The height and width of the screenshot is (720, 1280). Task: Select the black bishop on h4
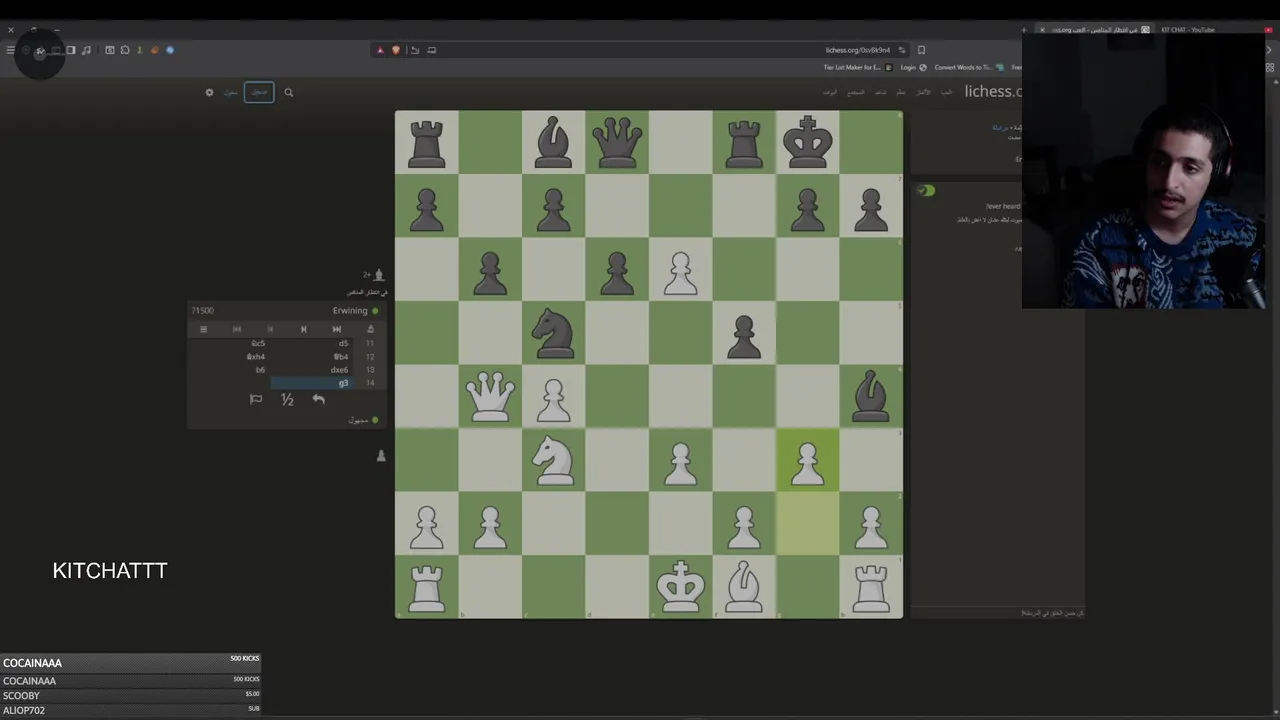click(x=871, y=397)
